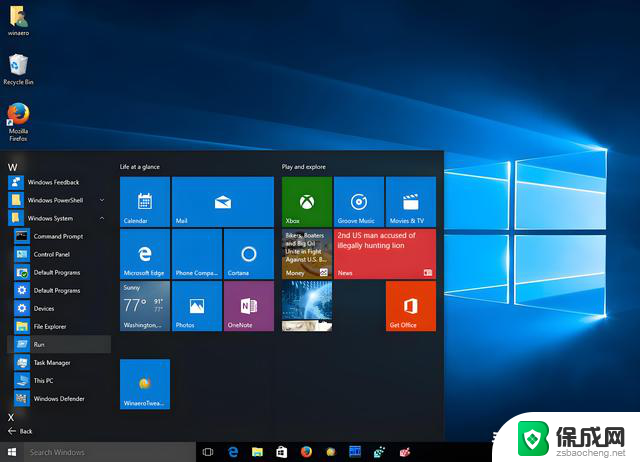The width and height of the screenshot is (640, 462).
Task: Open the Run entry
Action: click(59, 344)
